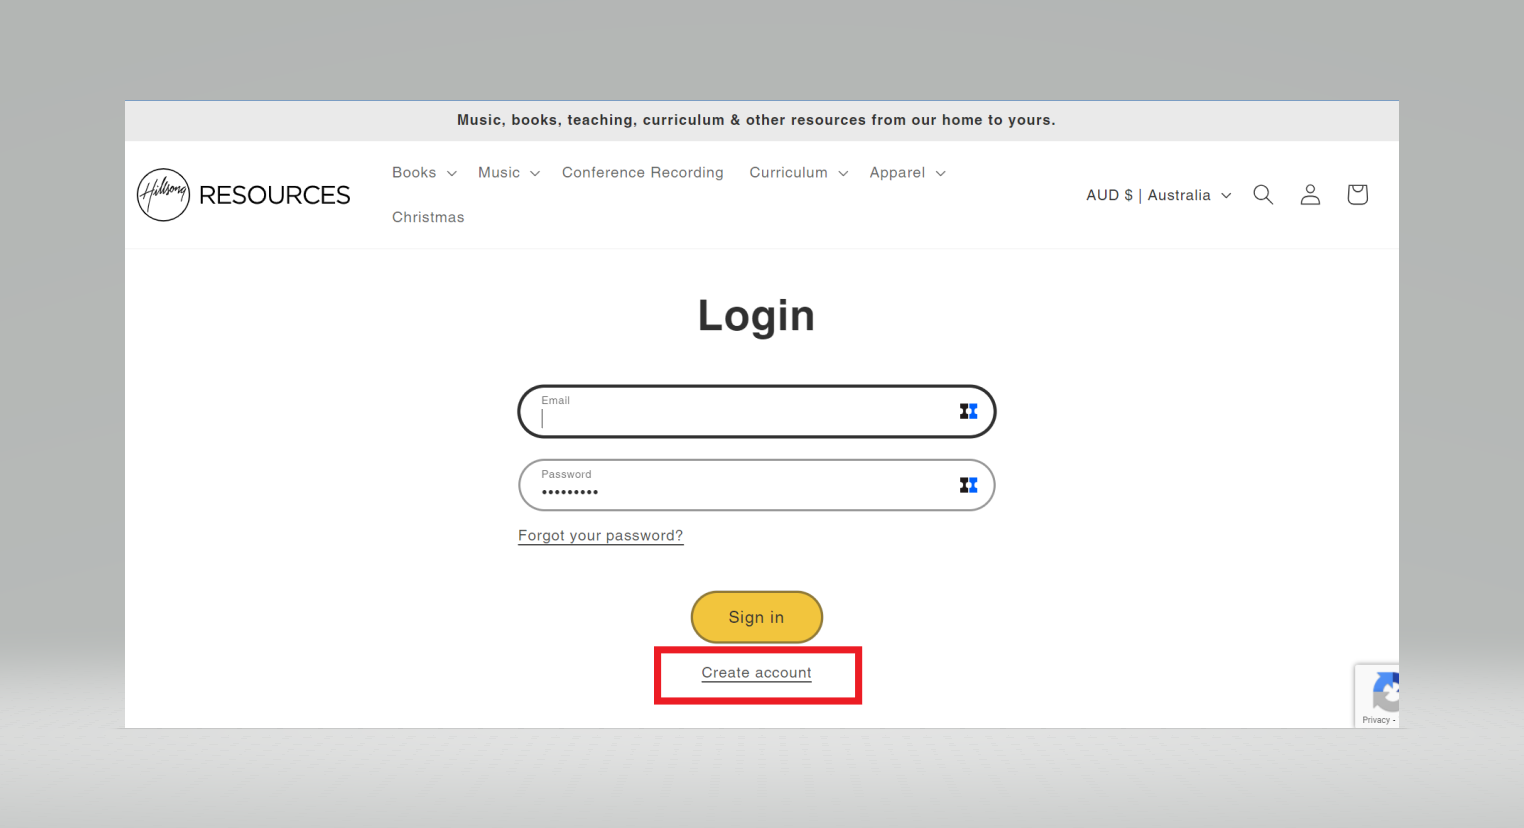Open the AUD $ | Australia currency selector
1524x828 pixels.
[1158, 195]
